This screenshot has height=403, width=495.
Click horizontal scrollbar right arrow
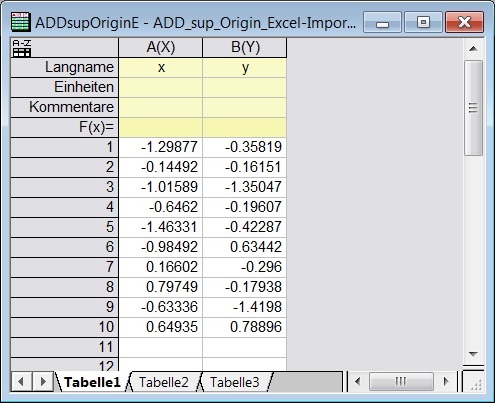click(446, 381)
